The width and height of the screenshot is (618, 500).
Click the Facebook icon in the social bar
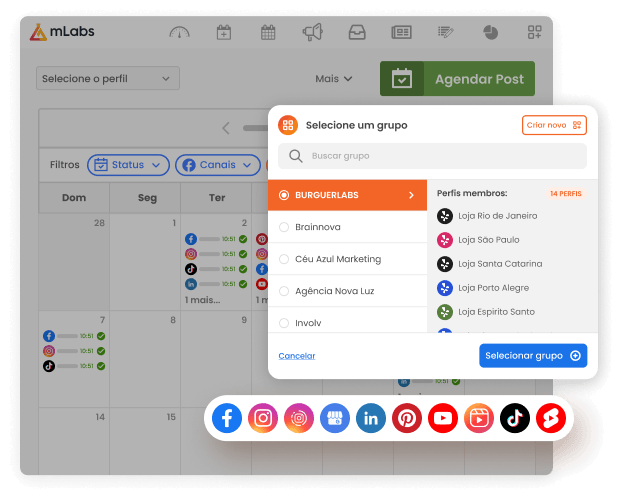tap(227, 418)
